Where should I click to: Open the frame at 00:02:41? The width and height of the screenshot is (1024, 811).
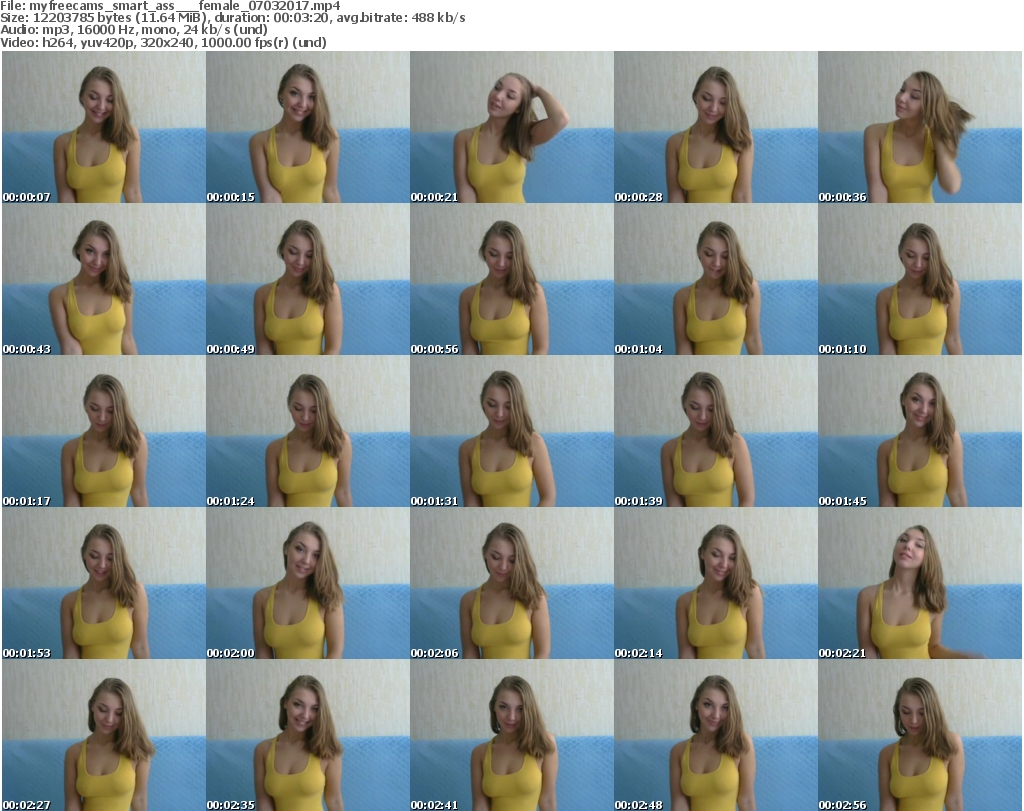pyautogui.click(x=511, y=735)
